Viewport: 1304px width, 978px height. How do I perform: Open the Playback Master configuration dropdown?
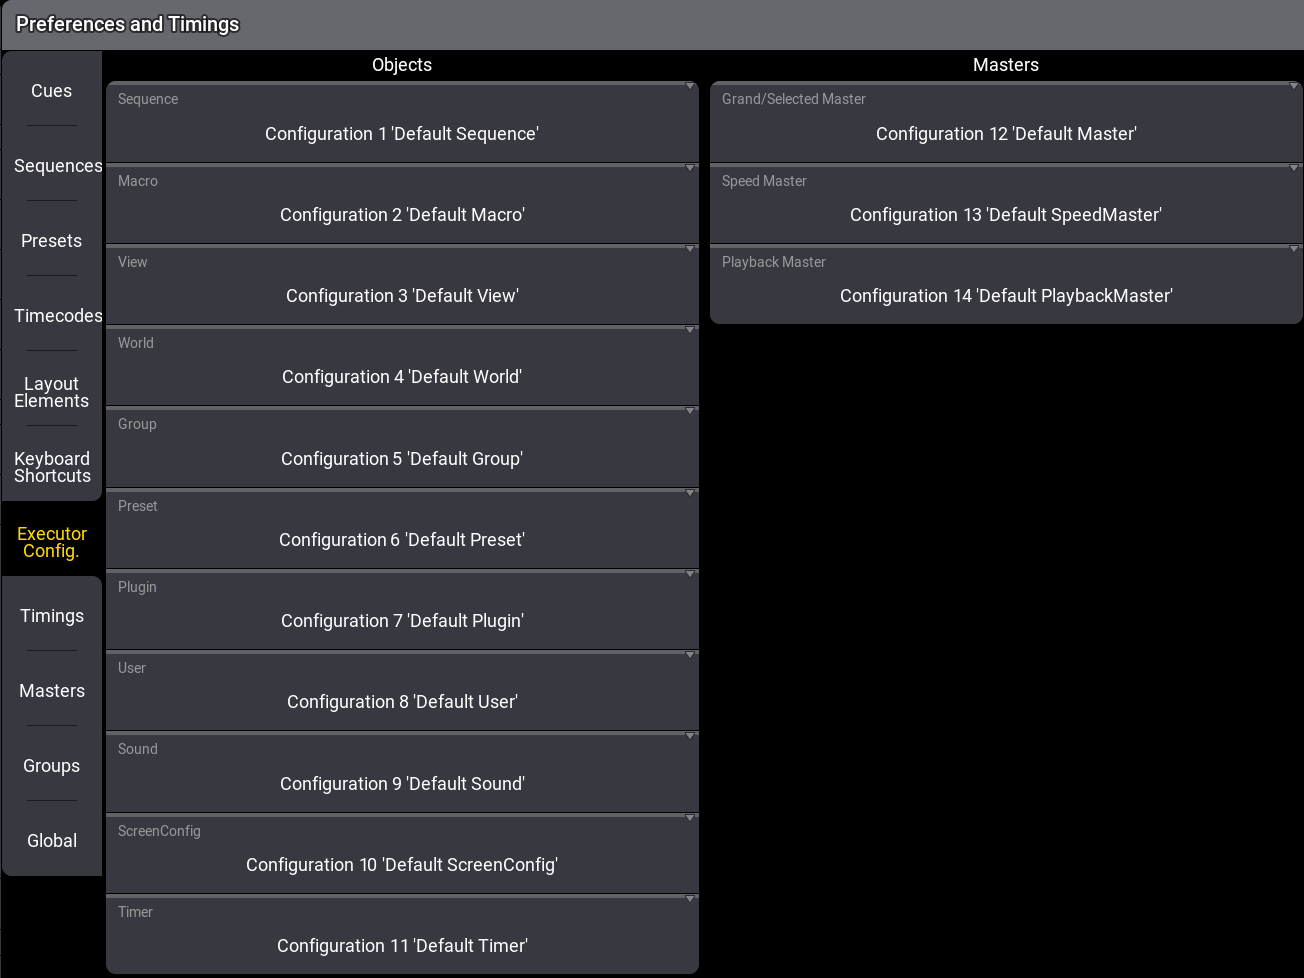click(x=1006, y=285)
